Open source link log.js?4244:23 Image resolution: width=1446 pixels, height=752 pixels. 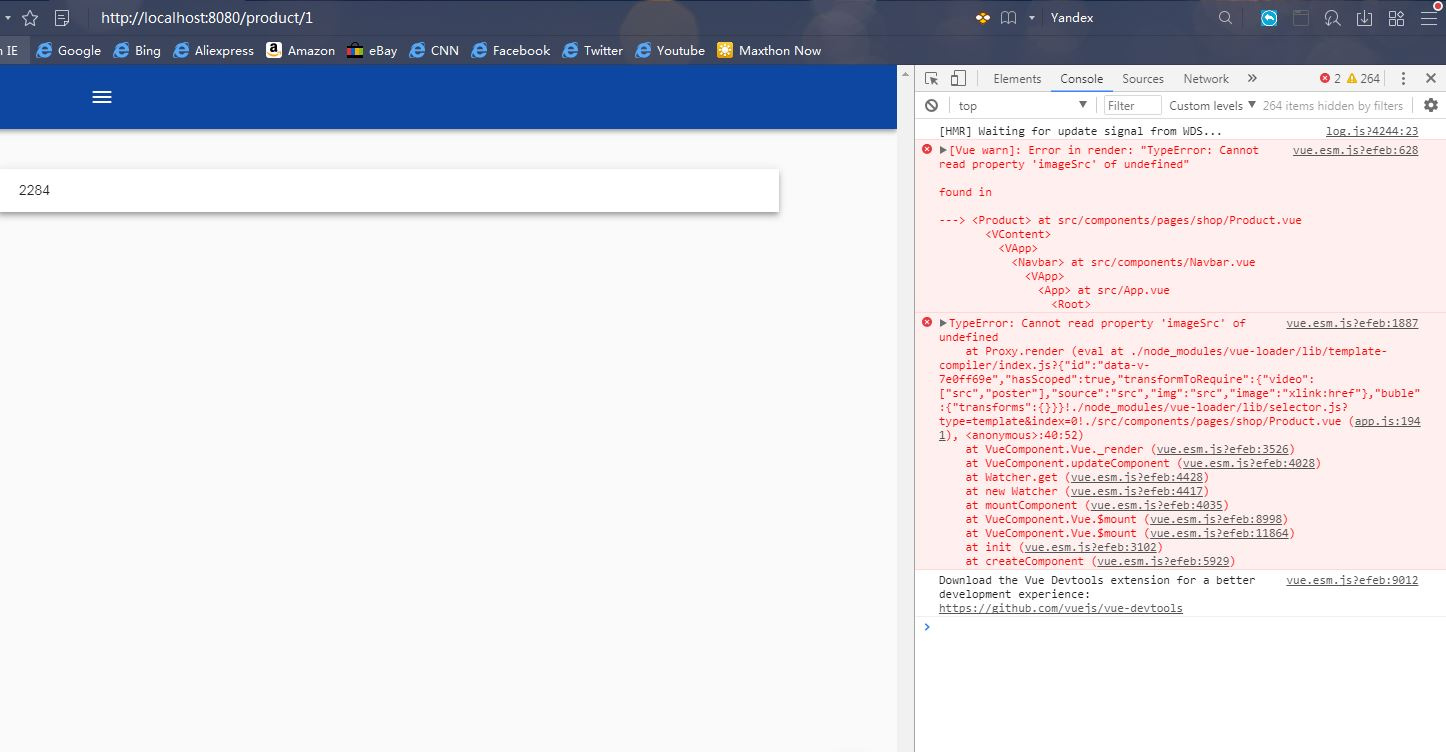tap(1371, 131)
